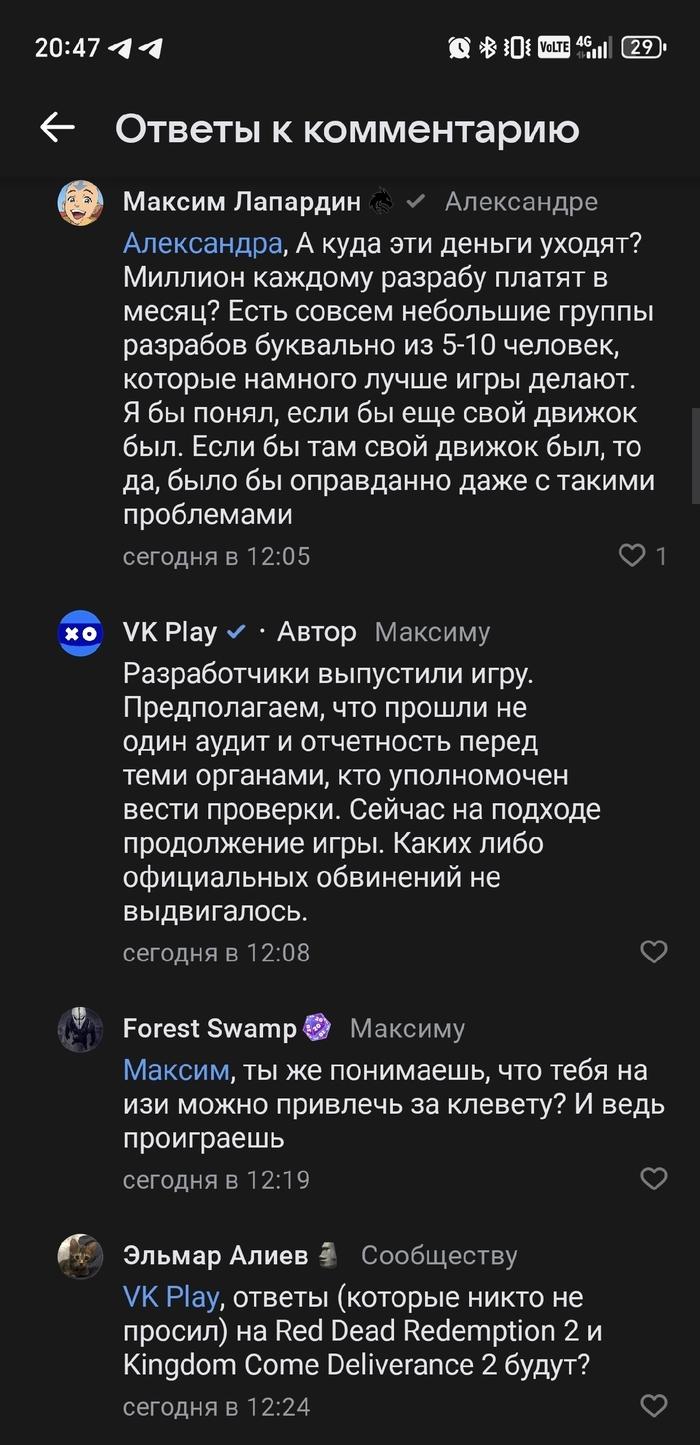This screenshot has width=700, height=1445.
Task: Like Эльмар Алиев's comment
Action: (653, 1406)
